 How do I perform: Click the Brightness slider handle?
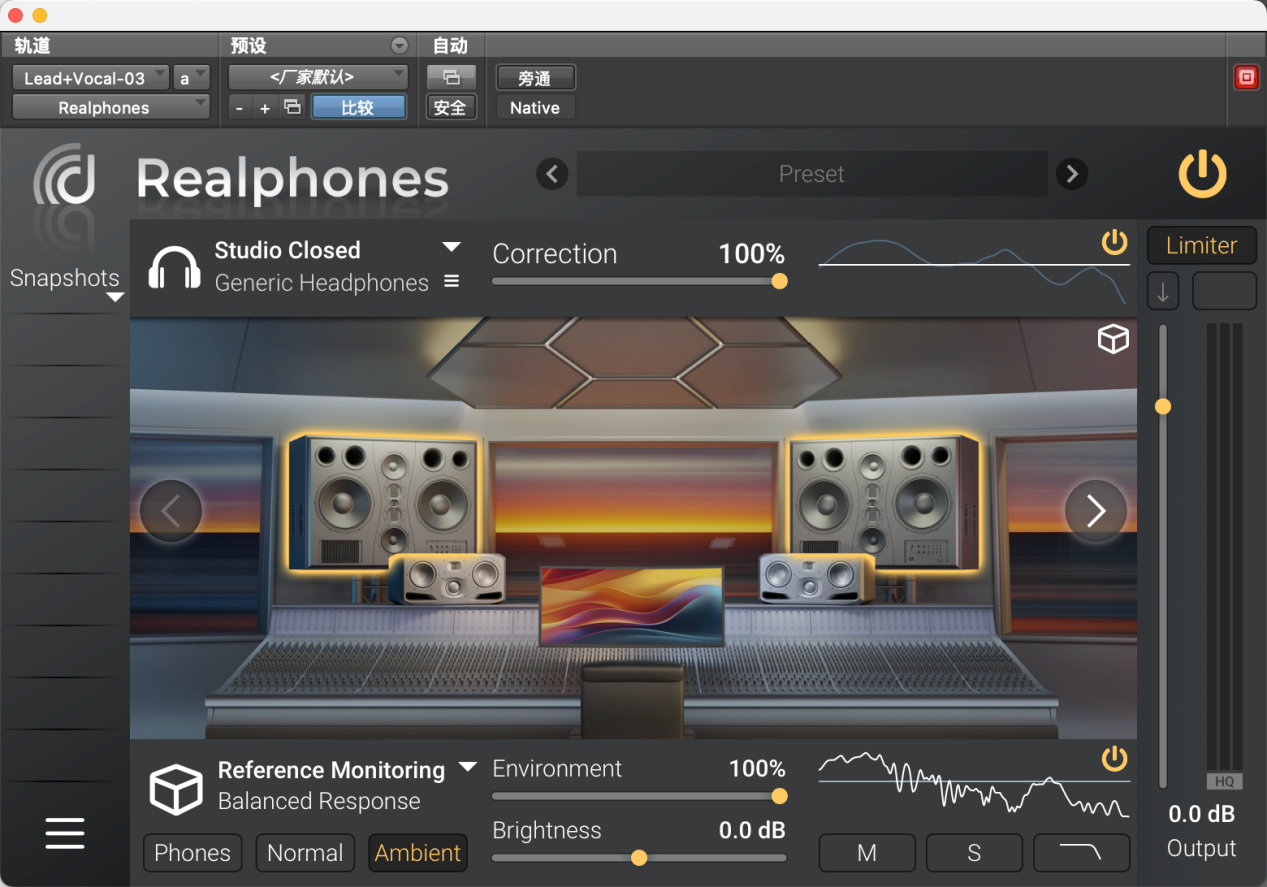639,858
